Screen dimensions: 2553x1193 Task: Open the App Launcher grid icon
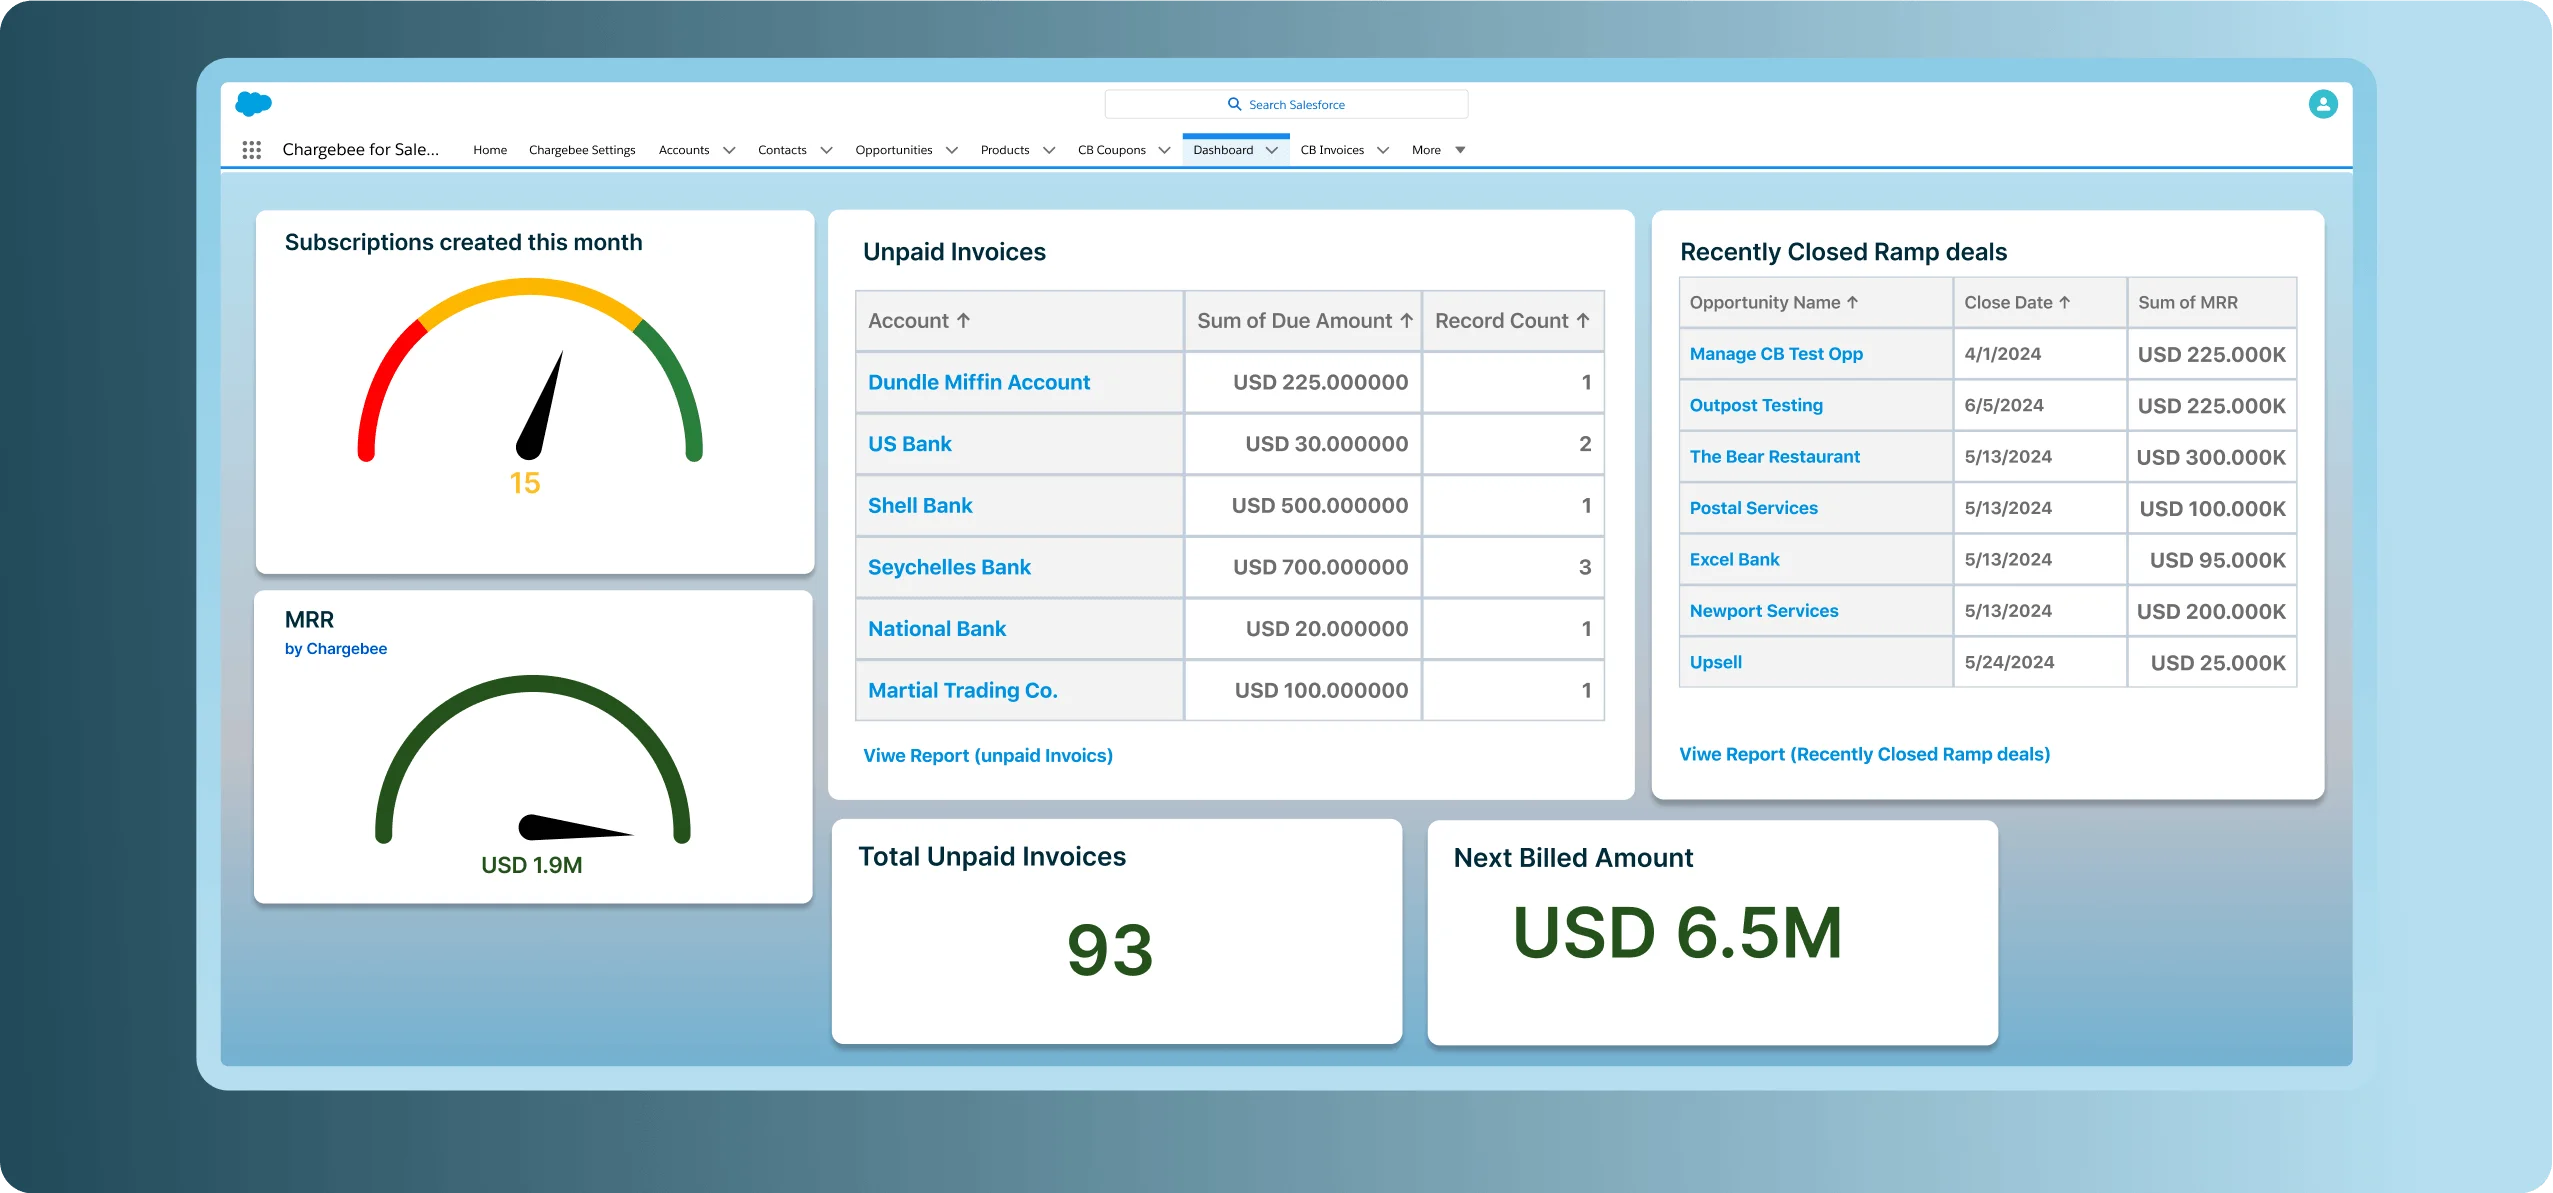pyautogui.click(x=252, y=150)
